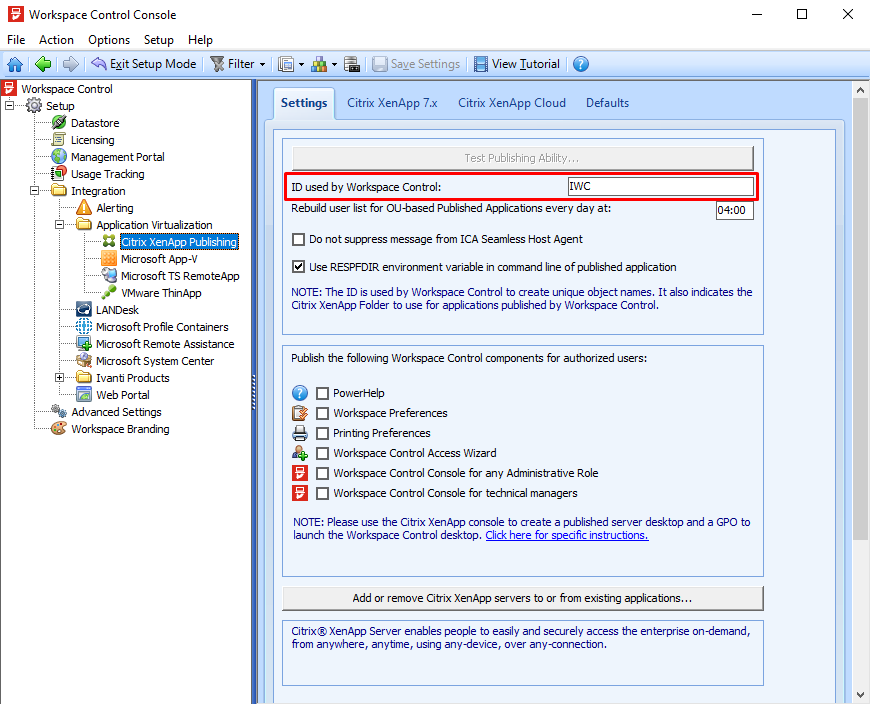Click the LANDesk icon

[x=84, y=310]
